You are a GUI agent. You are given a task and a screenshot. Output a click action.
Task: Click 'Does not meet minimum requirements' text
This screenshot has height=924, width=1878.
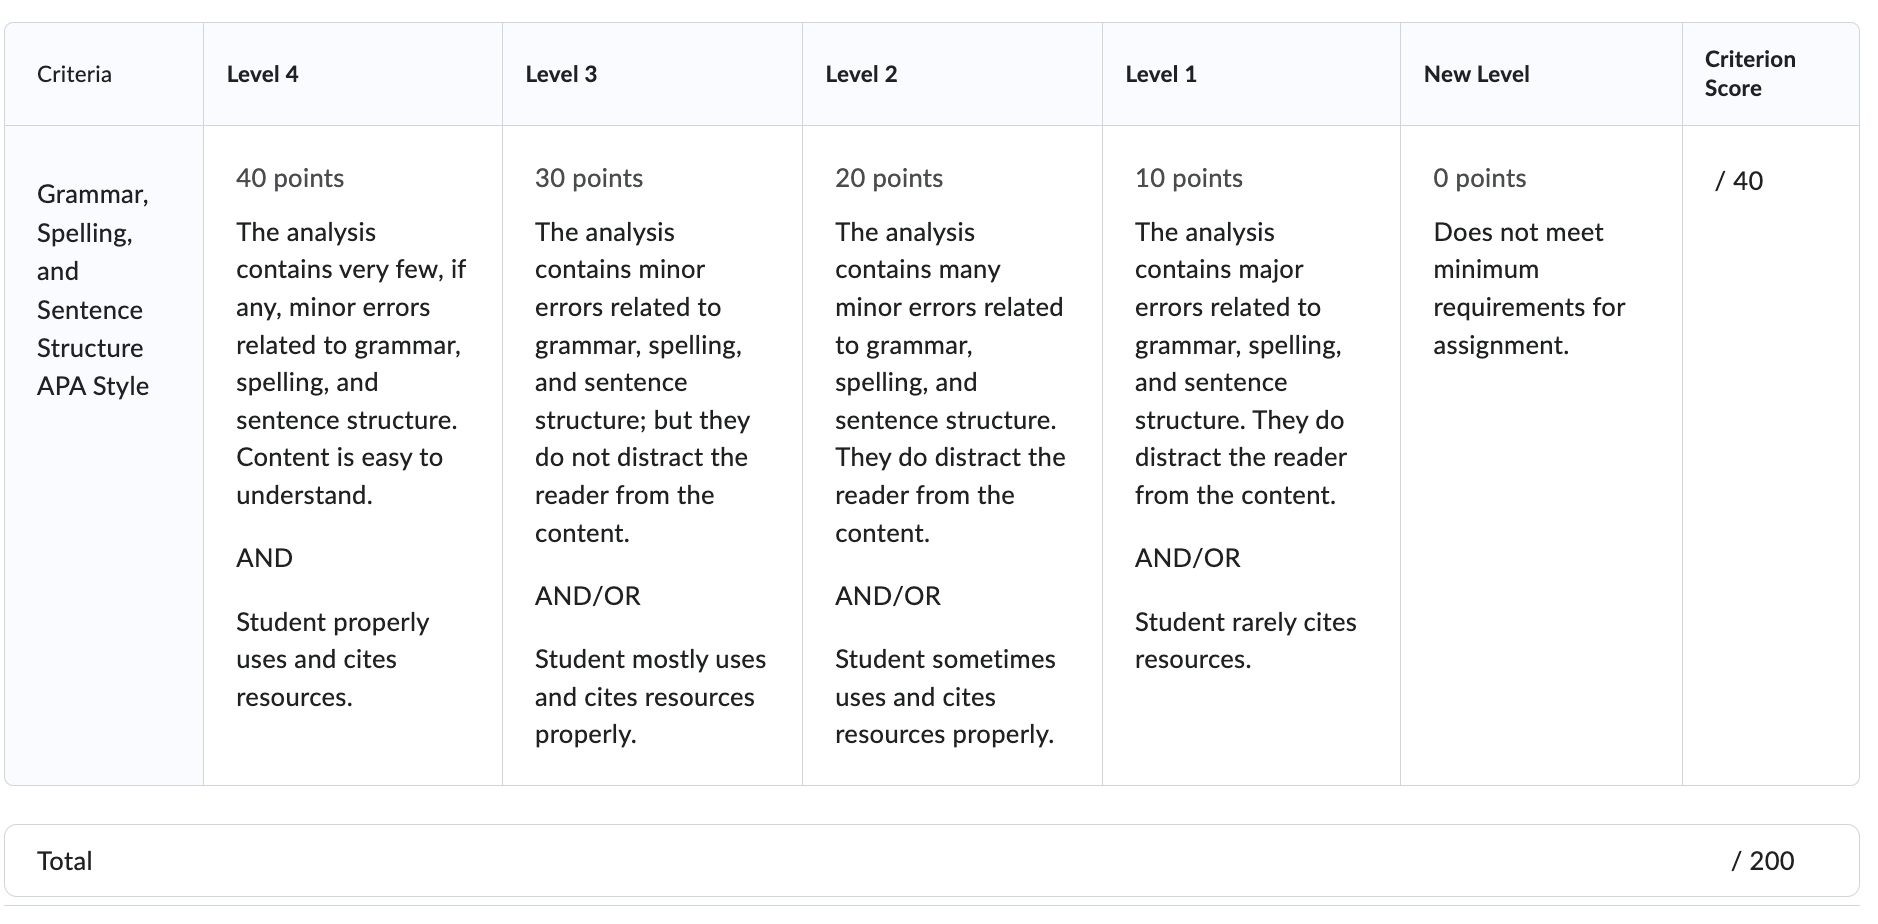(x=1529, y=288)
